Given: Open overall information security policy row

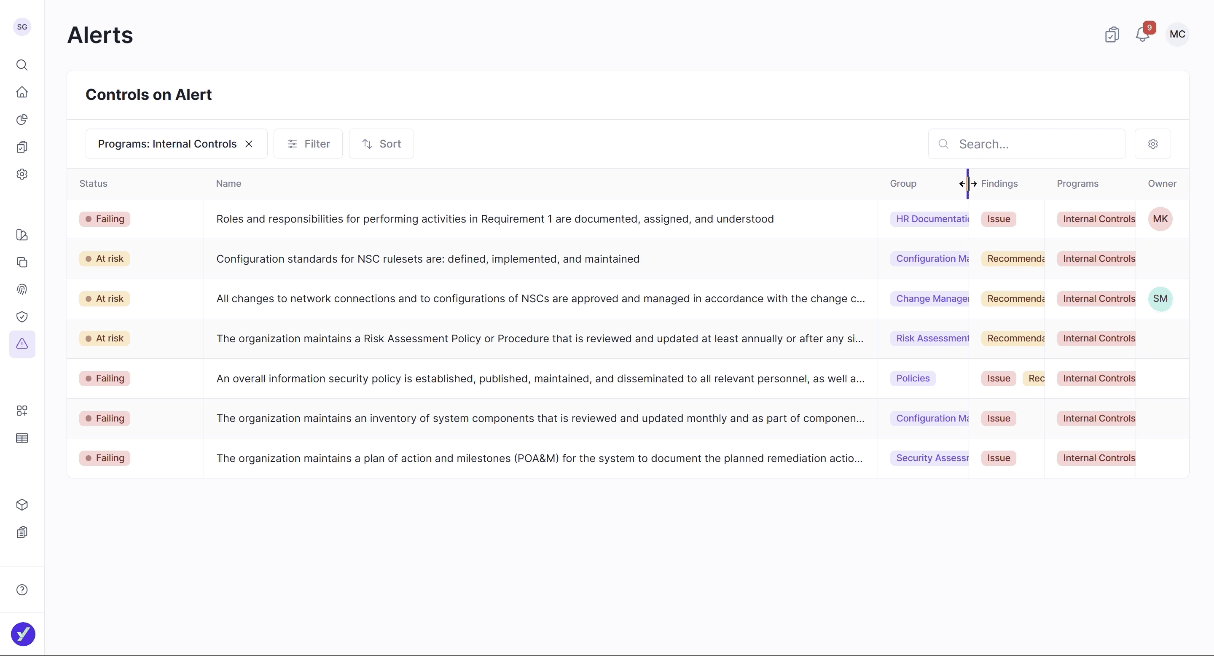Looking at the screenshot, I should tap(628, 379).
